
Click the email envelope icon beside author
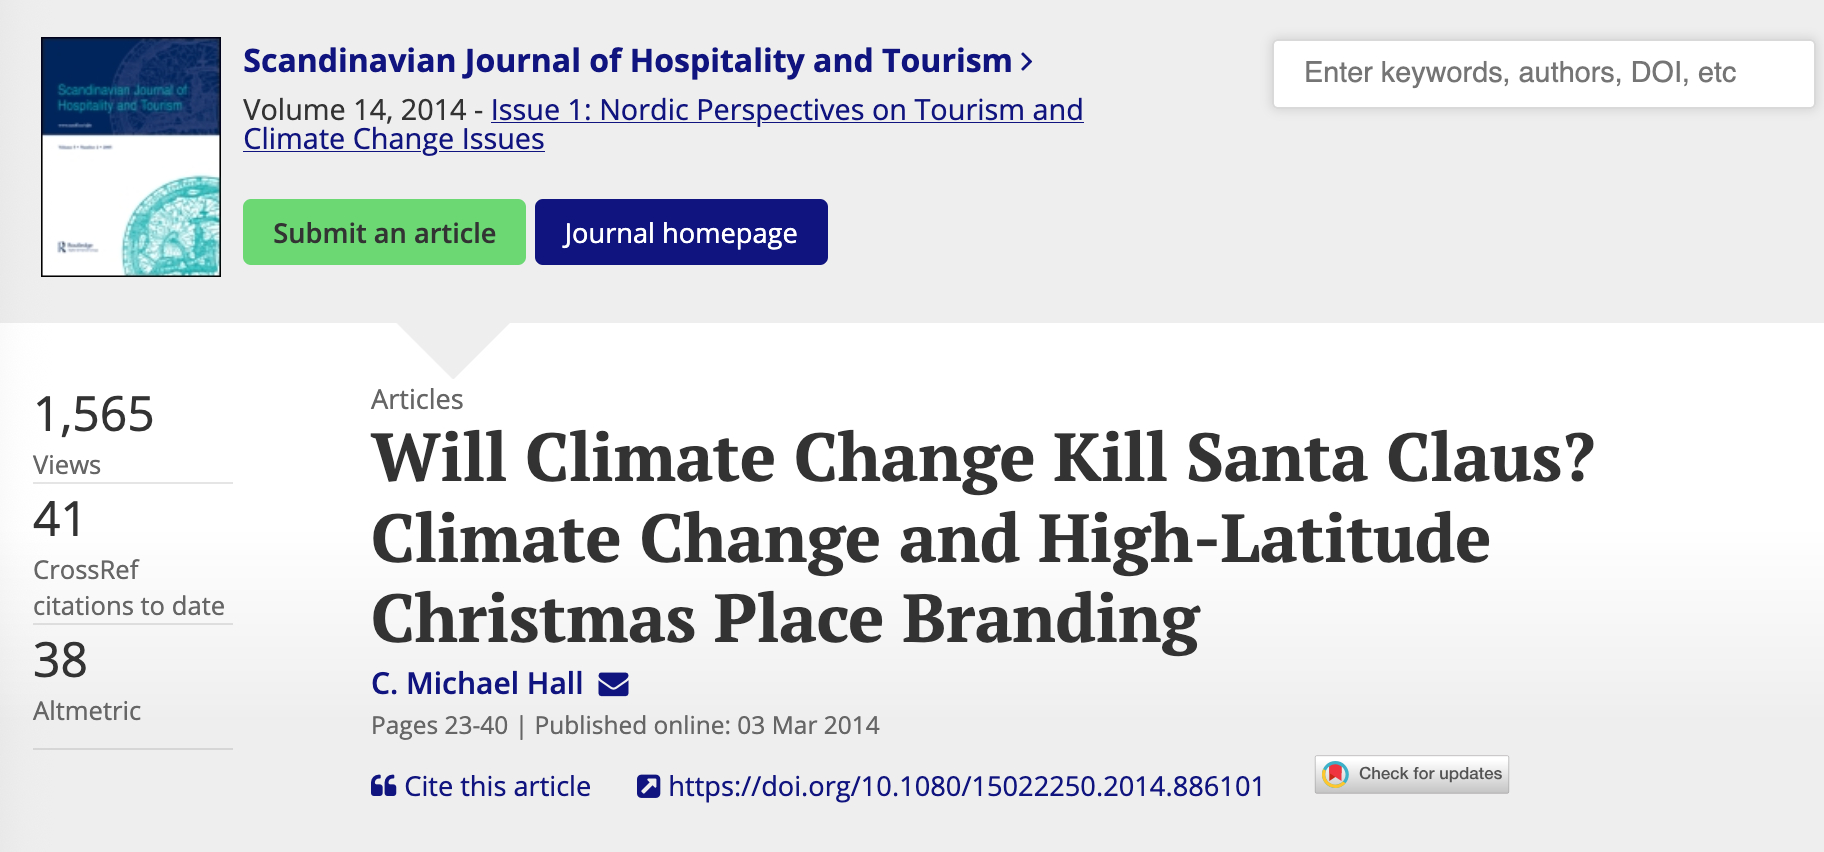tap(613, 684)
